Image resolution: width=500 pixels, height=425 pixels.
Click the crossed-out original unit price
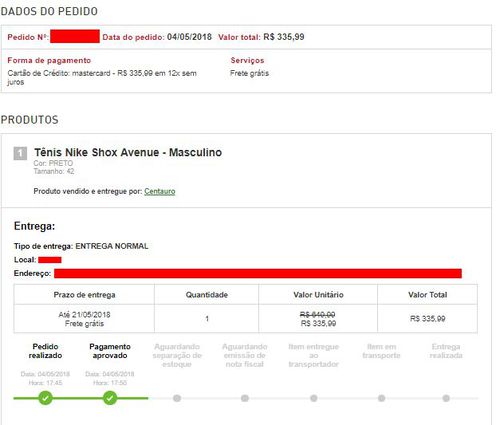click(x=318, y=314)
